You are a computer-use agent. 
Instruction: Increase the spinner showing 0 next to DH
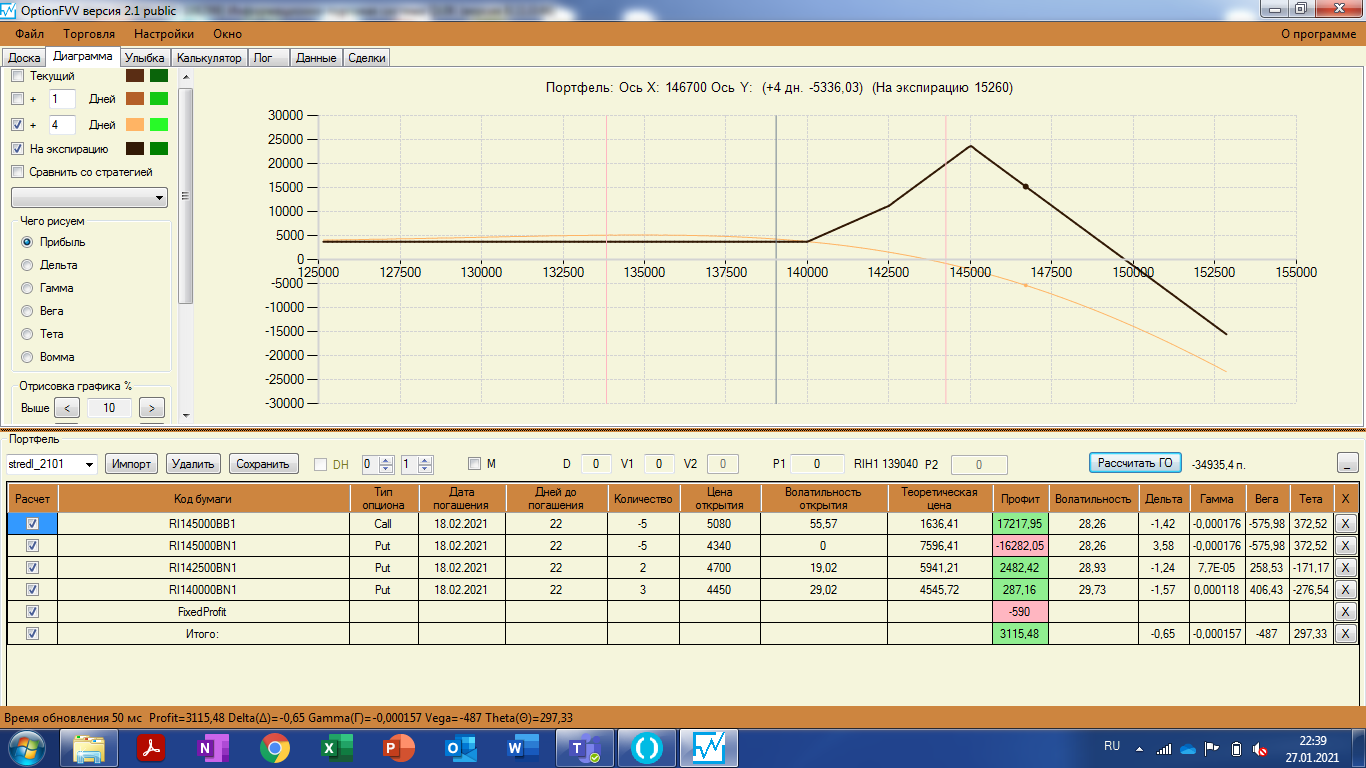(x=386, y=460)
